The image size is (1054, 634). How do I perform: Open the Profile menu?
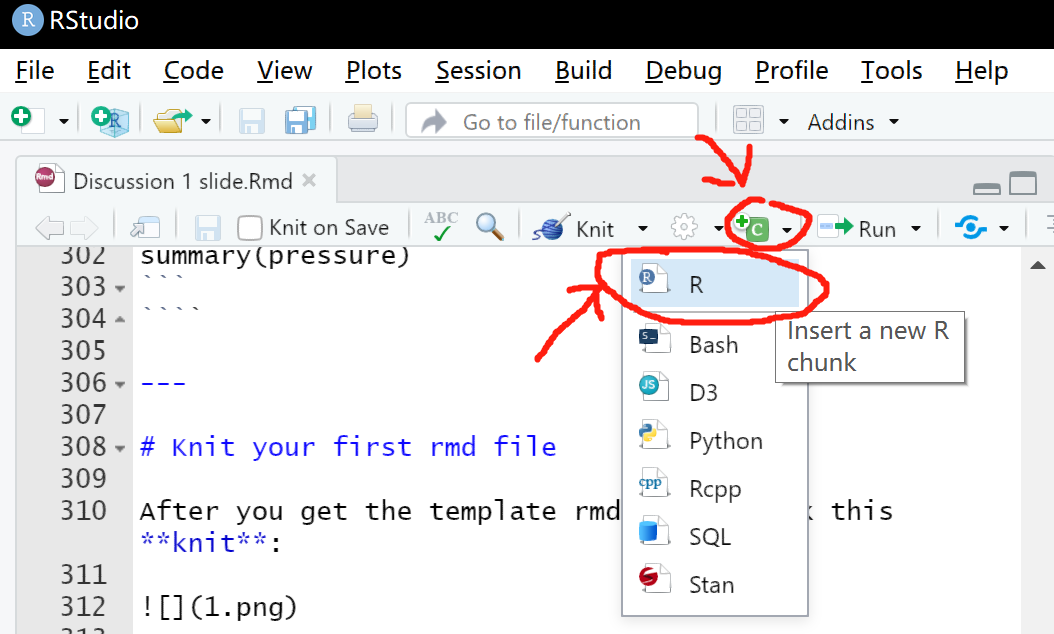point(791,71)
